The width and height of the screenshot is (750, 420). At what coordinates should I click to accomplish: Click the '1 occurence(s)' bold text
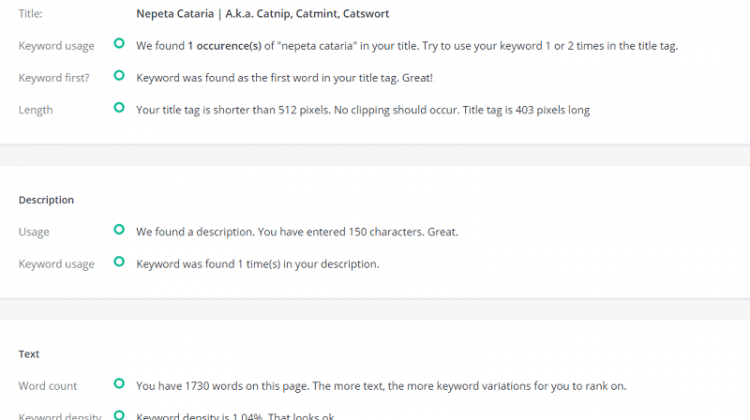click(x=224, y=46)
